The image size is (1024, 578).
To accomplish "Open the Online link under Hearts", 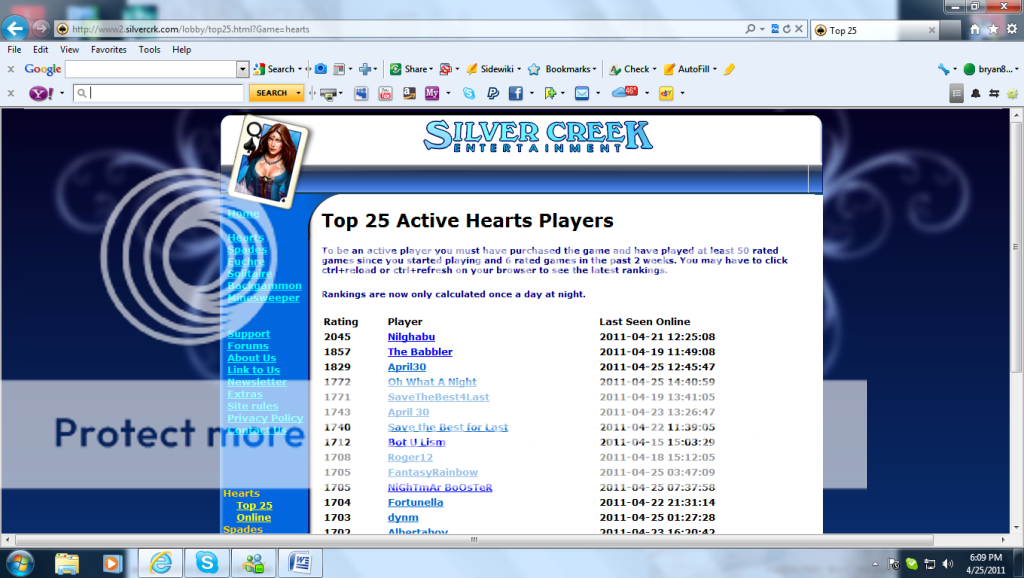I will point(253,518).
